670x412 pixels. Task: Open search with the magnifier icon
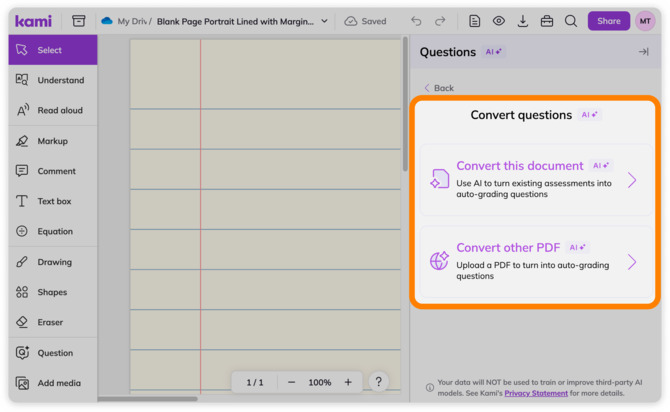pos(571,21)
